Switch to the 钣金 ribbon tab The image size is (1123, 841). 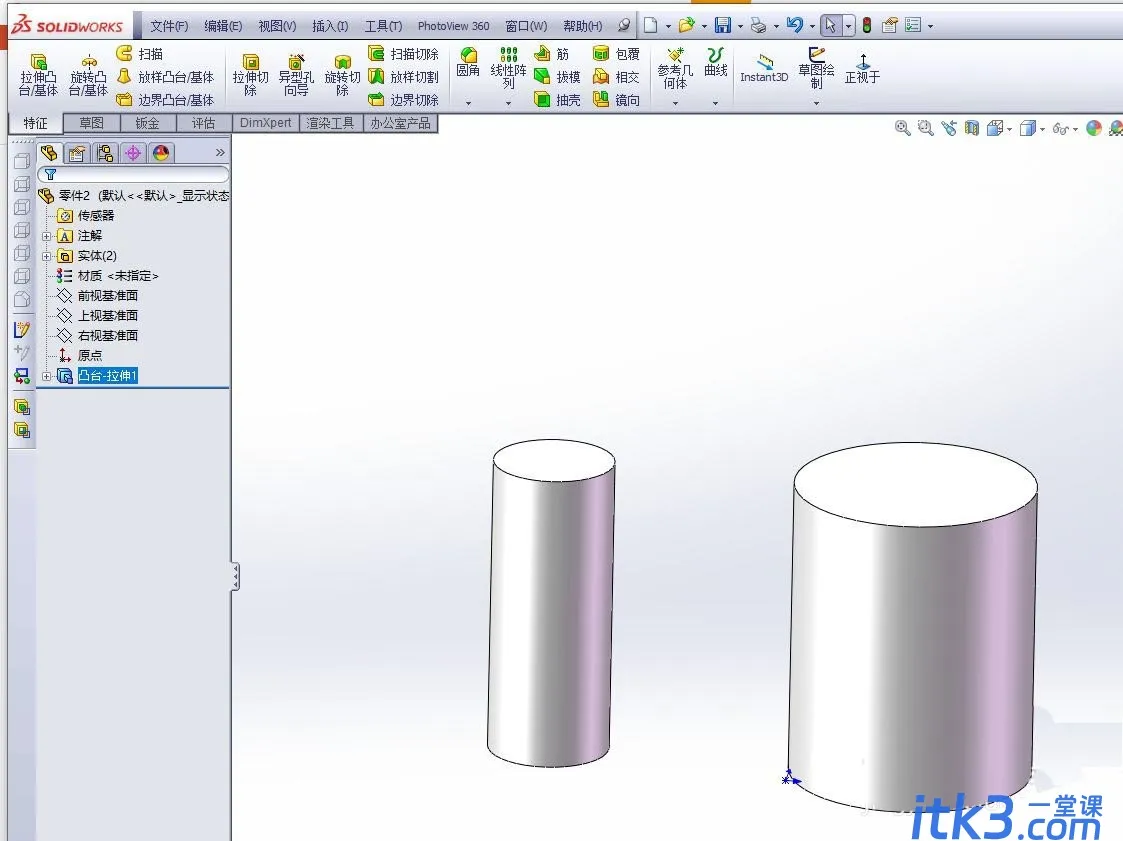point(148,123)
